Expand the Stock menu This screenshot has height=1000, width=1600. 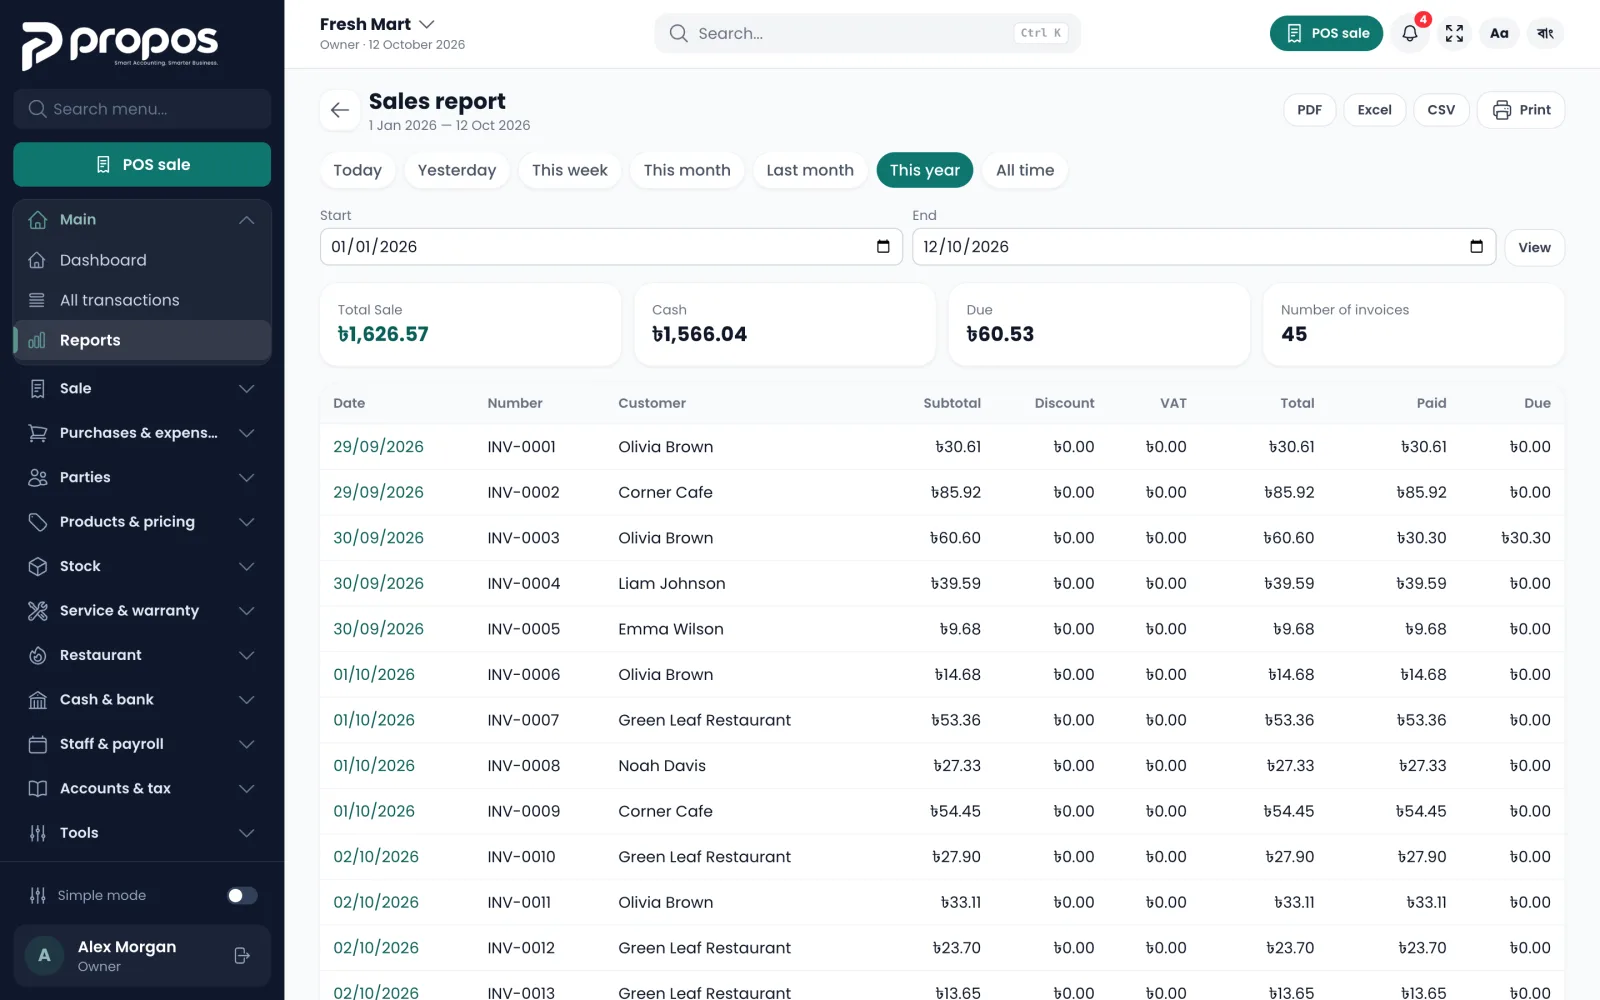pyautogui.click(x=142, y=566)
